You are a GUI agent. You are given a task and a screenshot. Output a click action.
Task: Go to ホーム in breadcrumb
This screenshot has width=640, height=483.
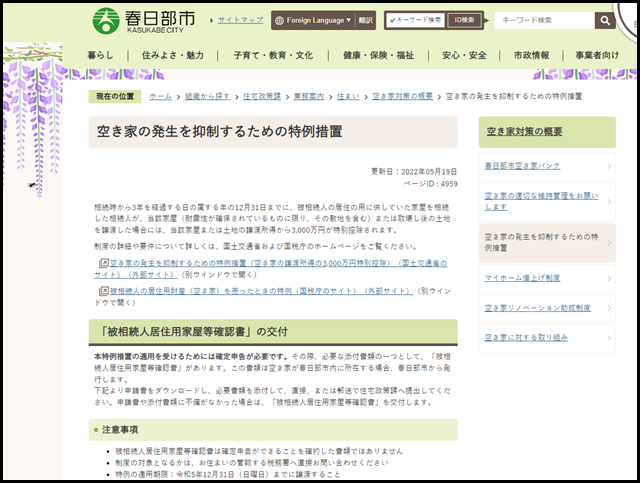click(x=160, y=96)
